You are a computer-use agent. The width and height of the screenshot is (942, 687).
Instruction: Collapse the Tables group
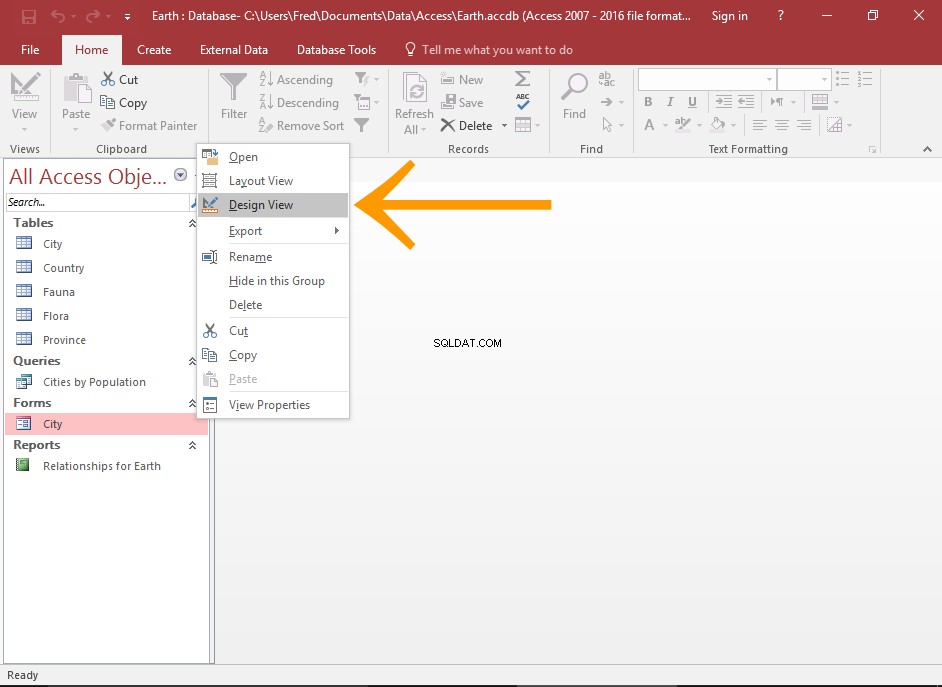click(192, 223)
